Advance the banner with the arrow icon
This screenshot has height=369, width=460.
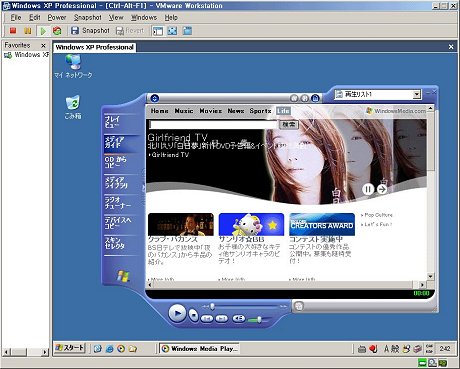(x=382, y=189)
